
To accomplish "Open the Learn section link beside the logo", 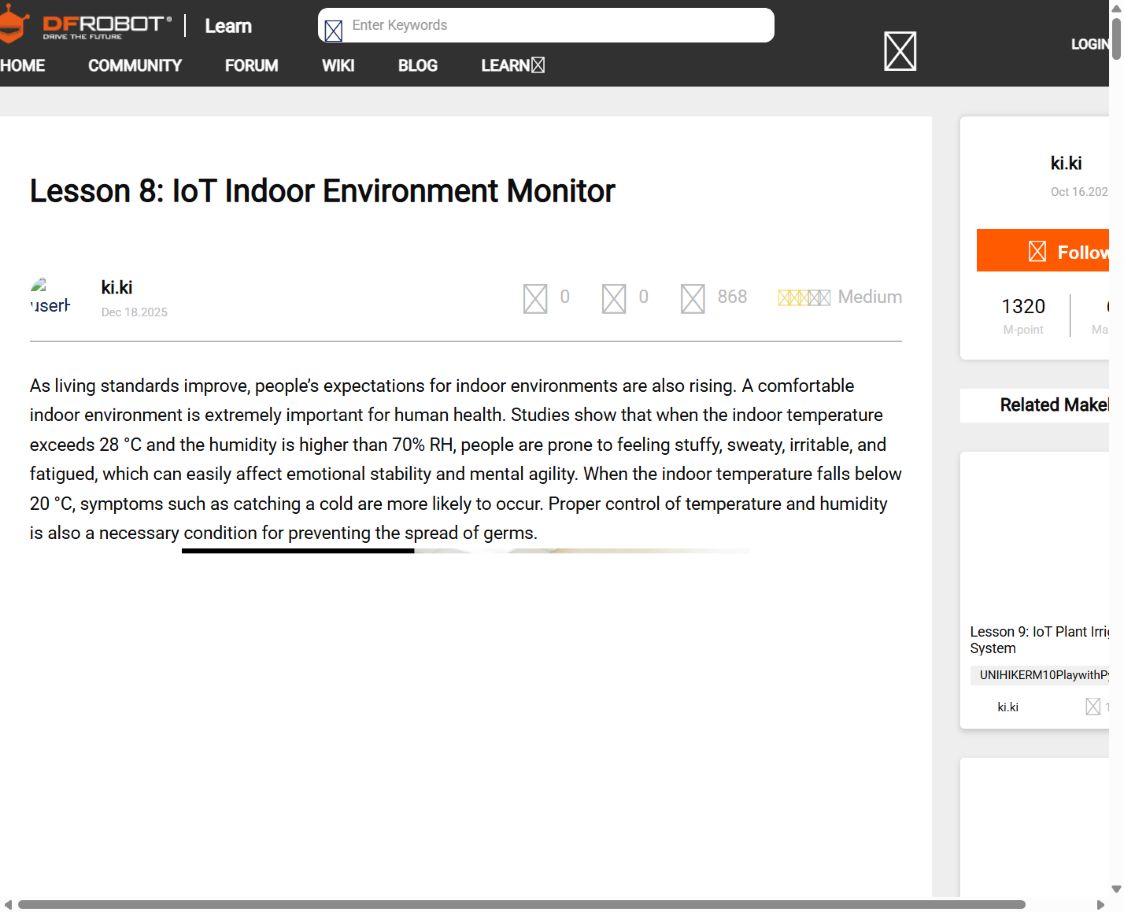I will [x=228, y=26].
